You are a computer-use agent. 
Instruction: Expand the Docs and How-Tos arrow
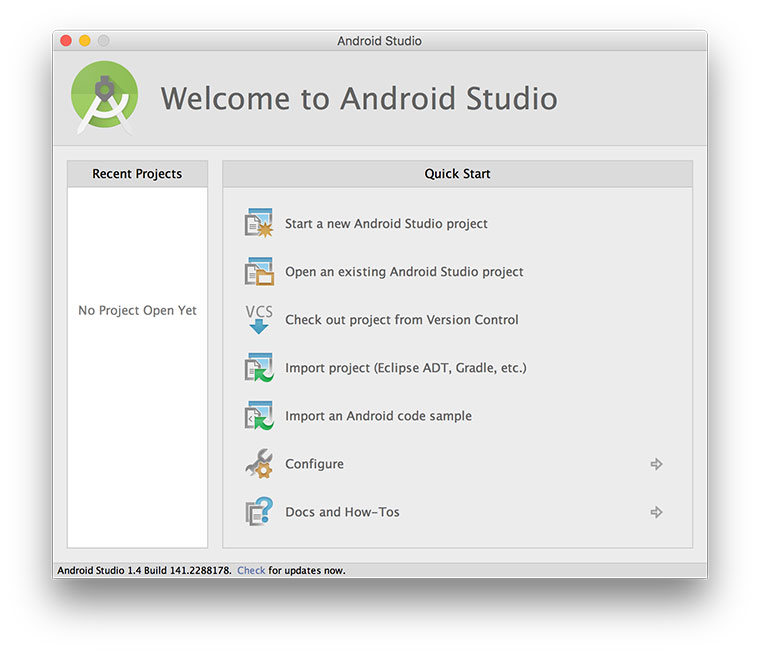tap(656, 512)
